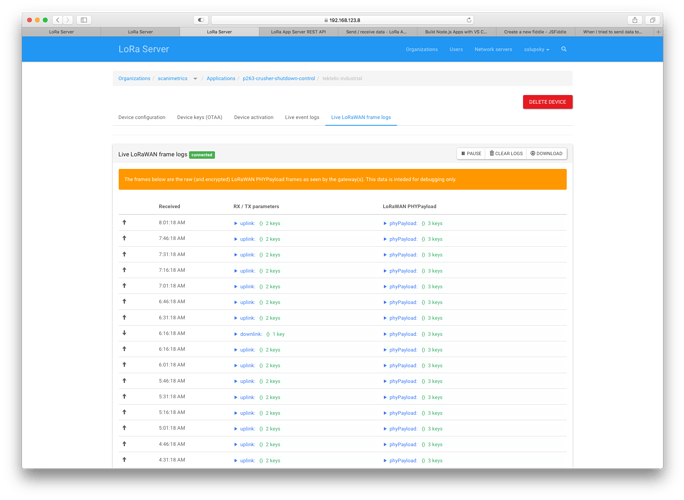This screenshot has width=684, height=500.
Task: Click the green connected status badge
Action: tap(202, 155)
